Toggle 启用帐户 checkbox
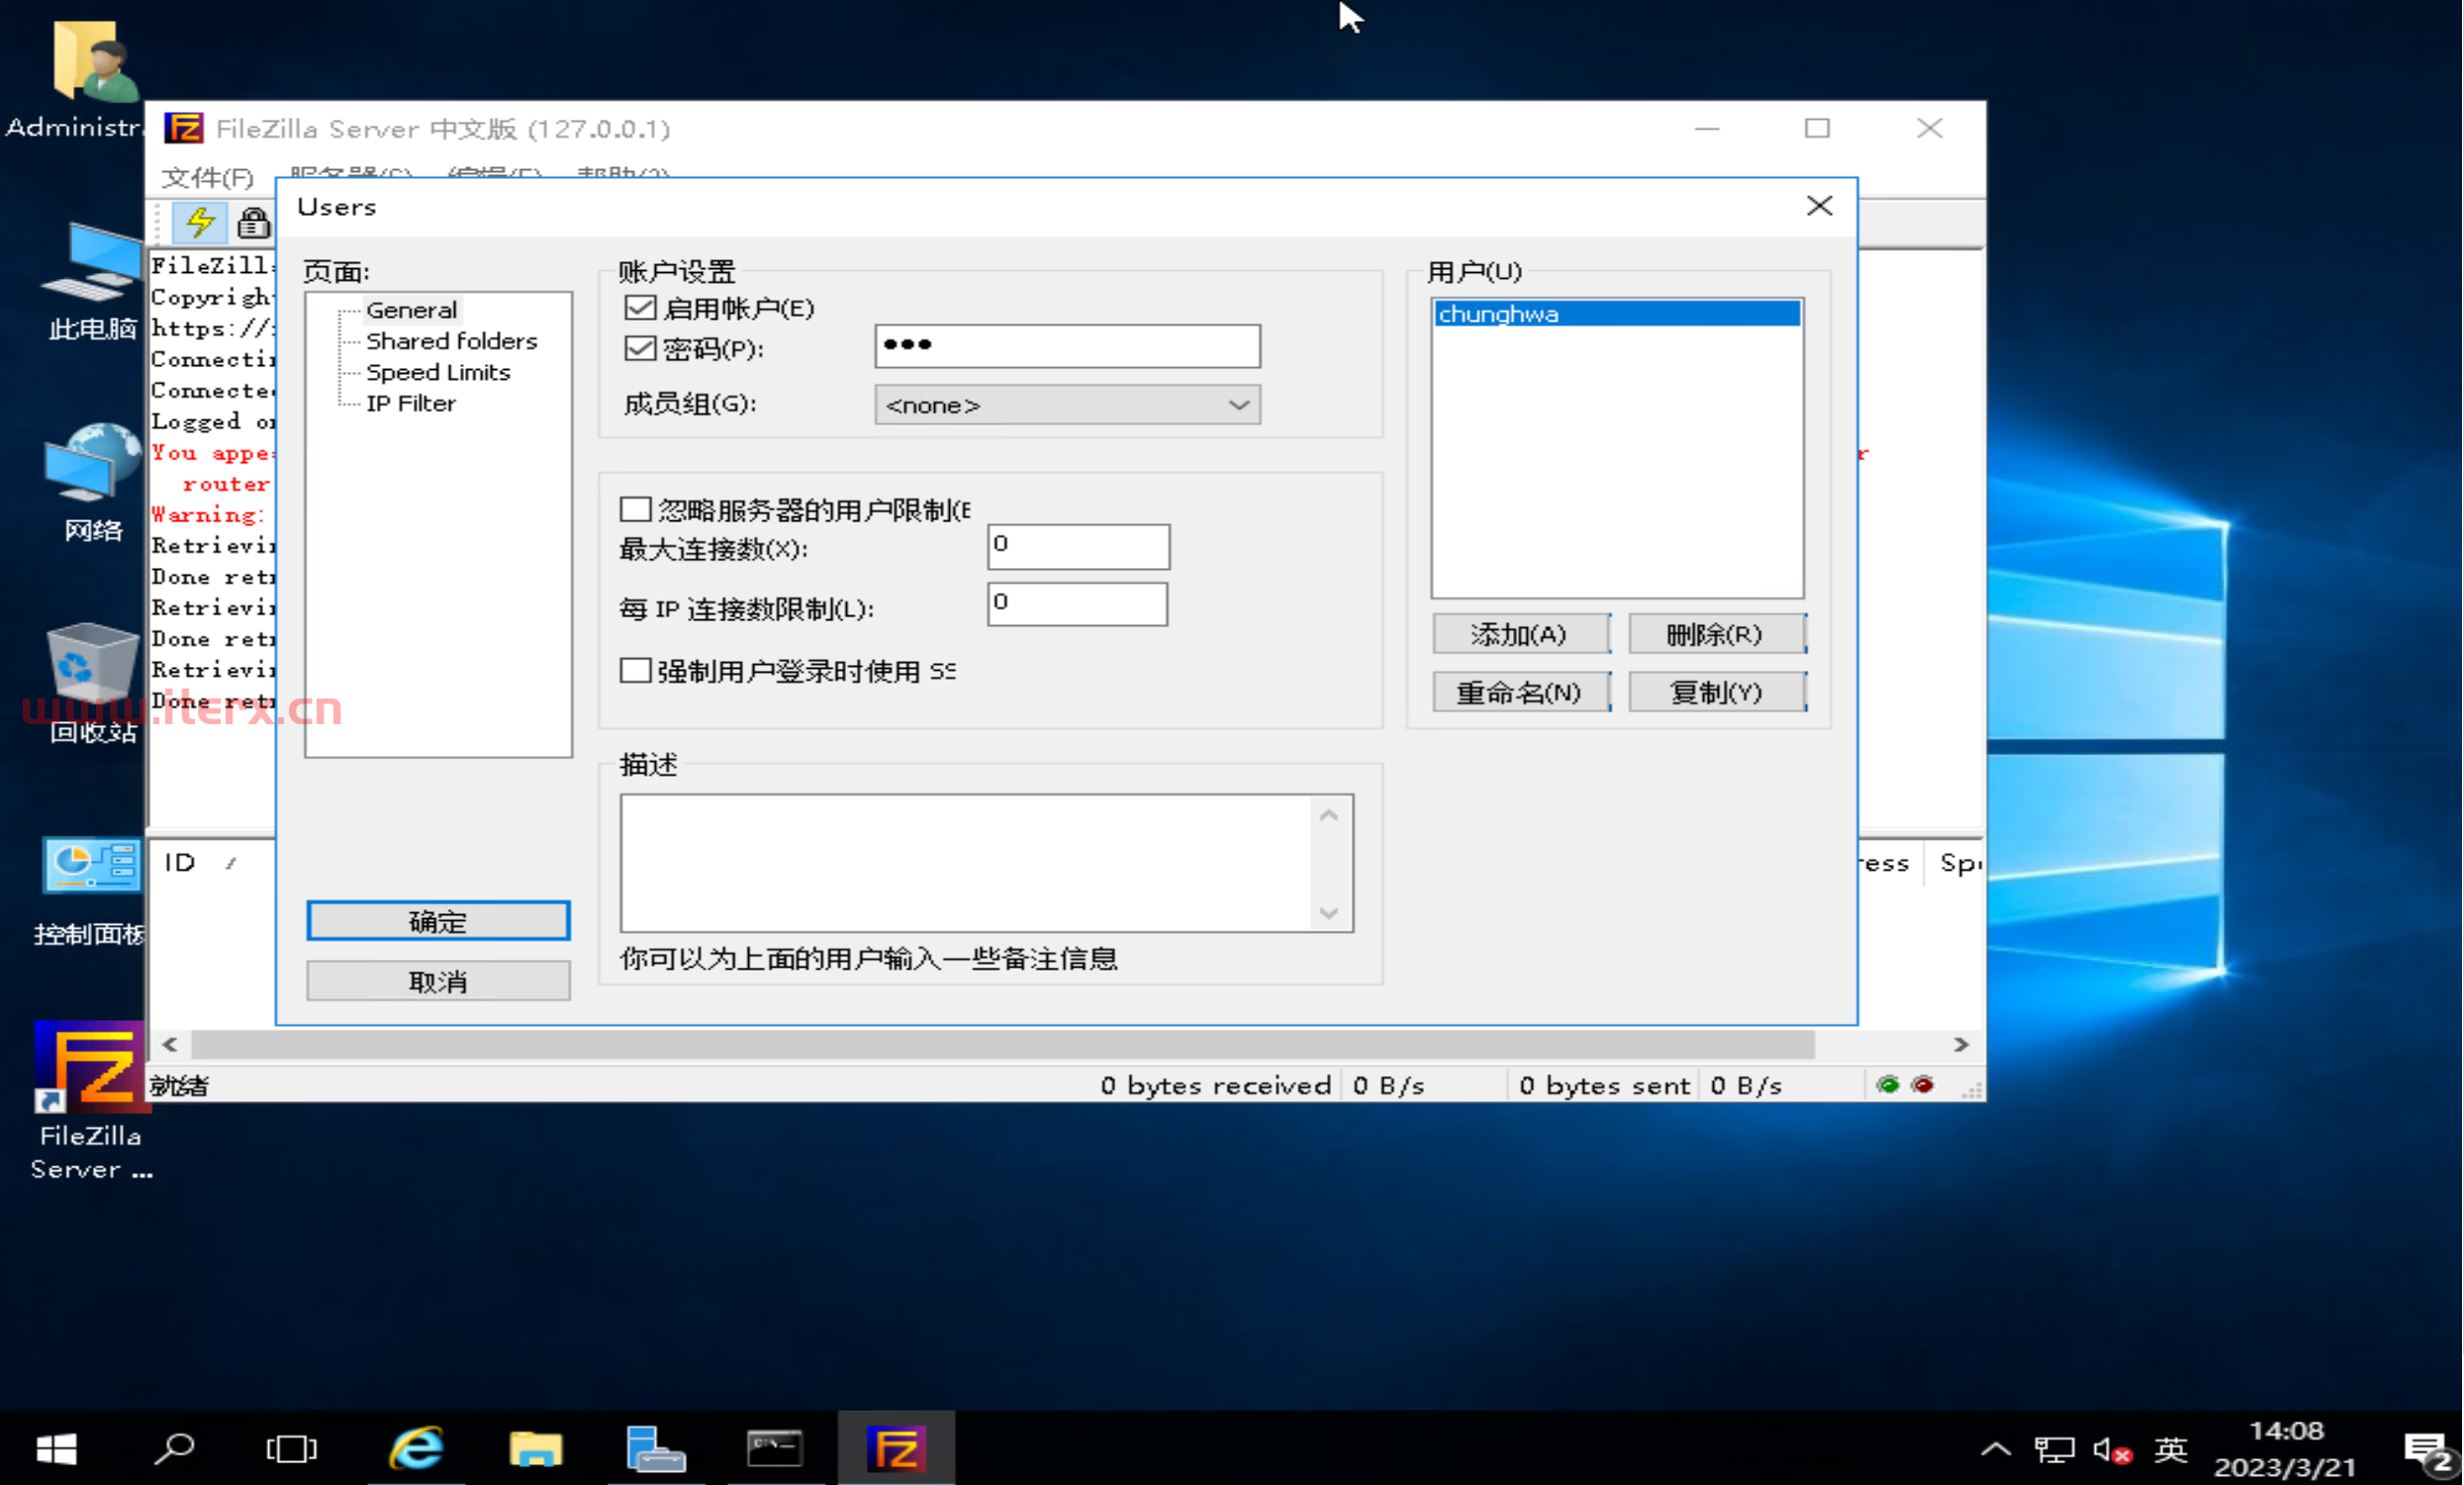The width and height of the screenshot is (2464, 1485). pyautogui.click(x=640, y=308)
